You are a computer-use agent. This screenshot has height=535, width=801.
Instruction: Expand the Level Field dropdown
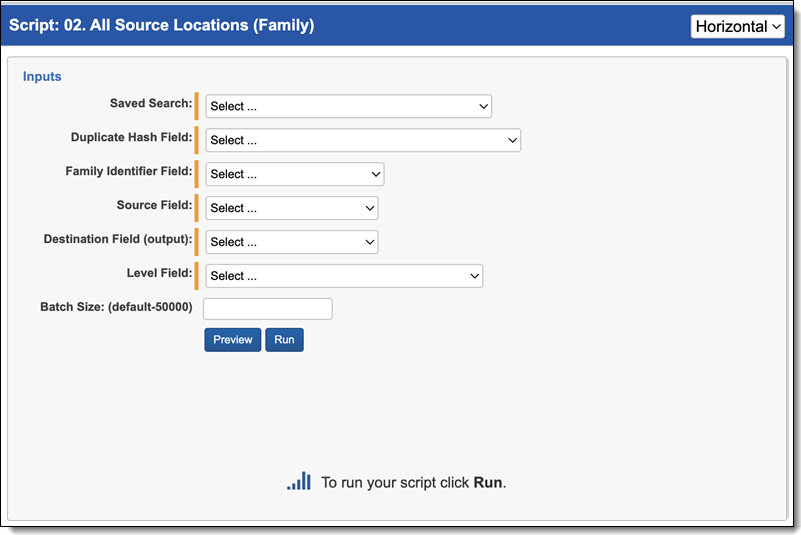click(344, 276)
